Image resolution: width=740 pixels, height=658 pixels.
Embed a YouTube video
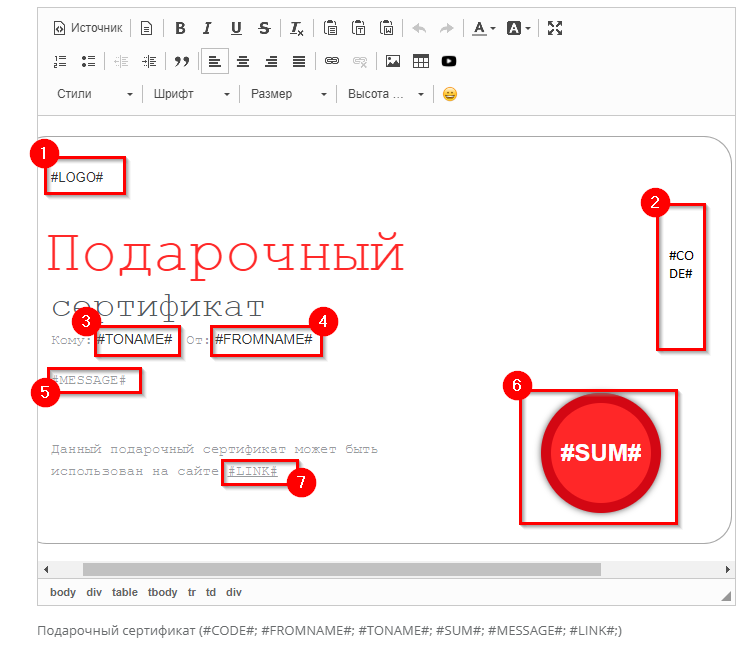coord(449,61)
